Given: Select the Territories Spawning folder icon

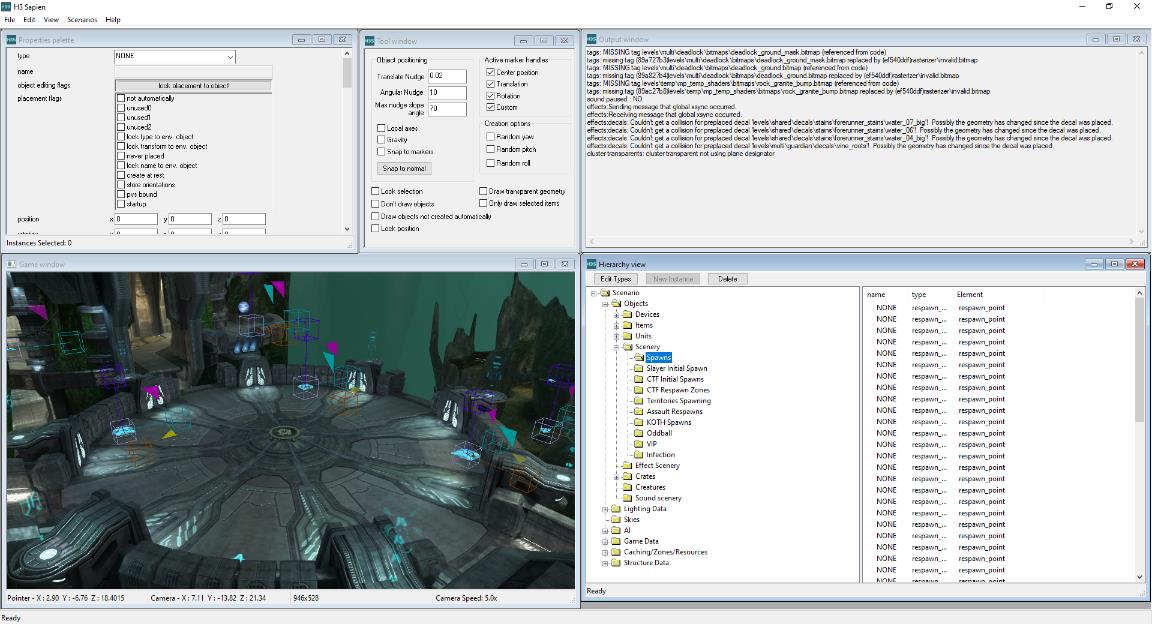Looking at the screenshot, I should (x=639, y=401).
